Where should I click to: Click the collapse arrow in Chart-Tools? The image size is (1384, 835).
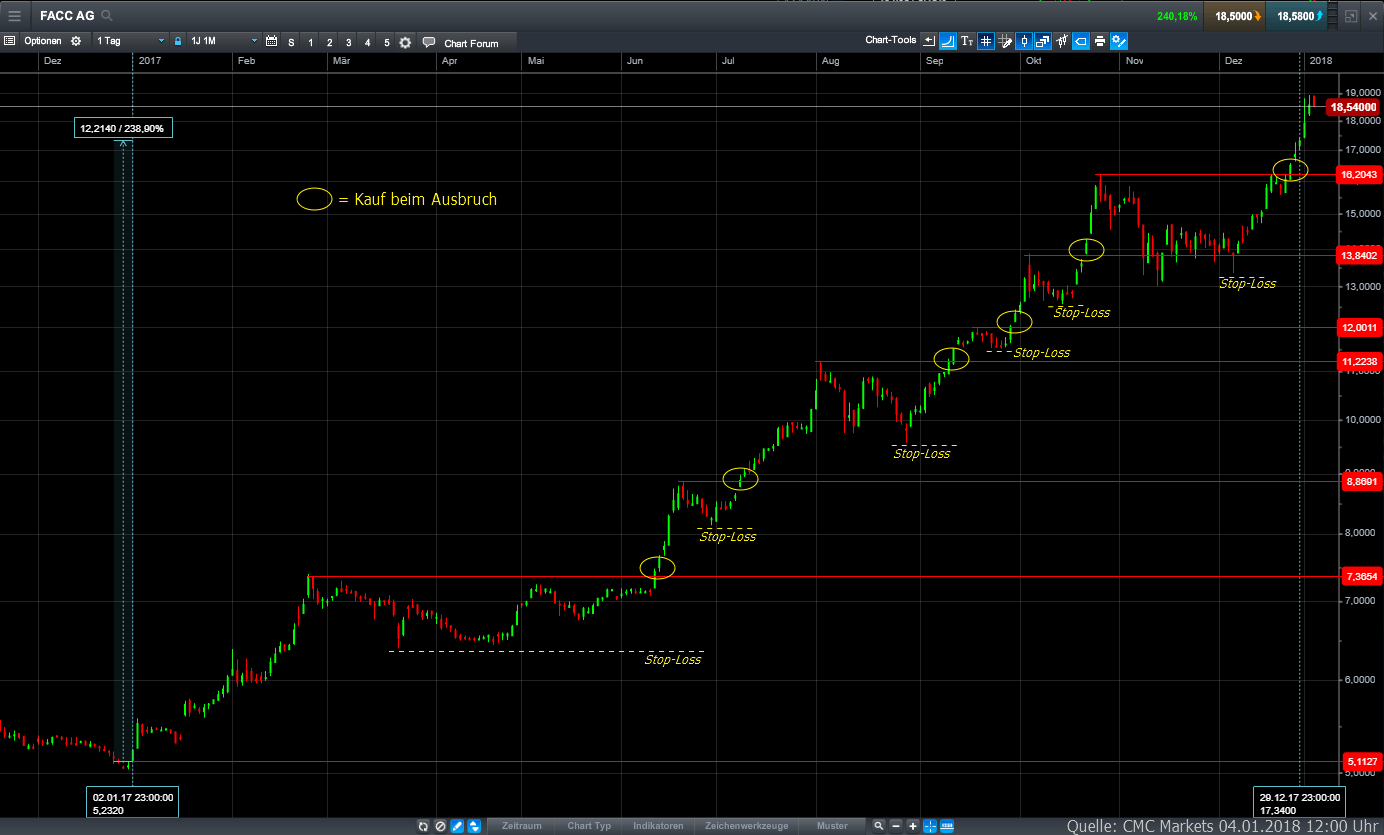929,41
